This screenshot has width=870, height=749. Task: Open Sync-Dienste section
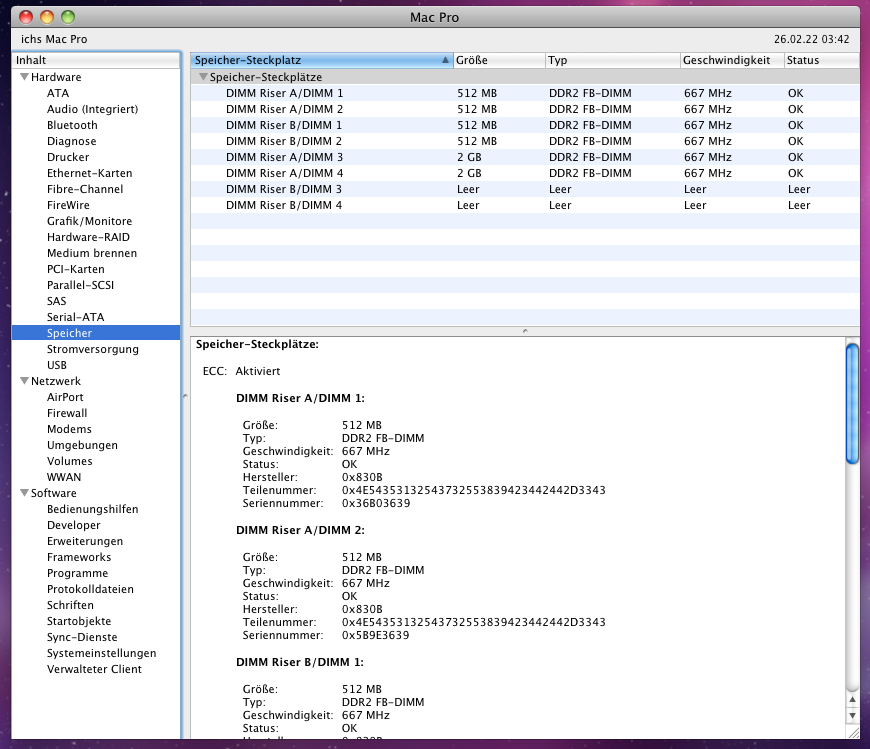coord(82,637)
